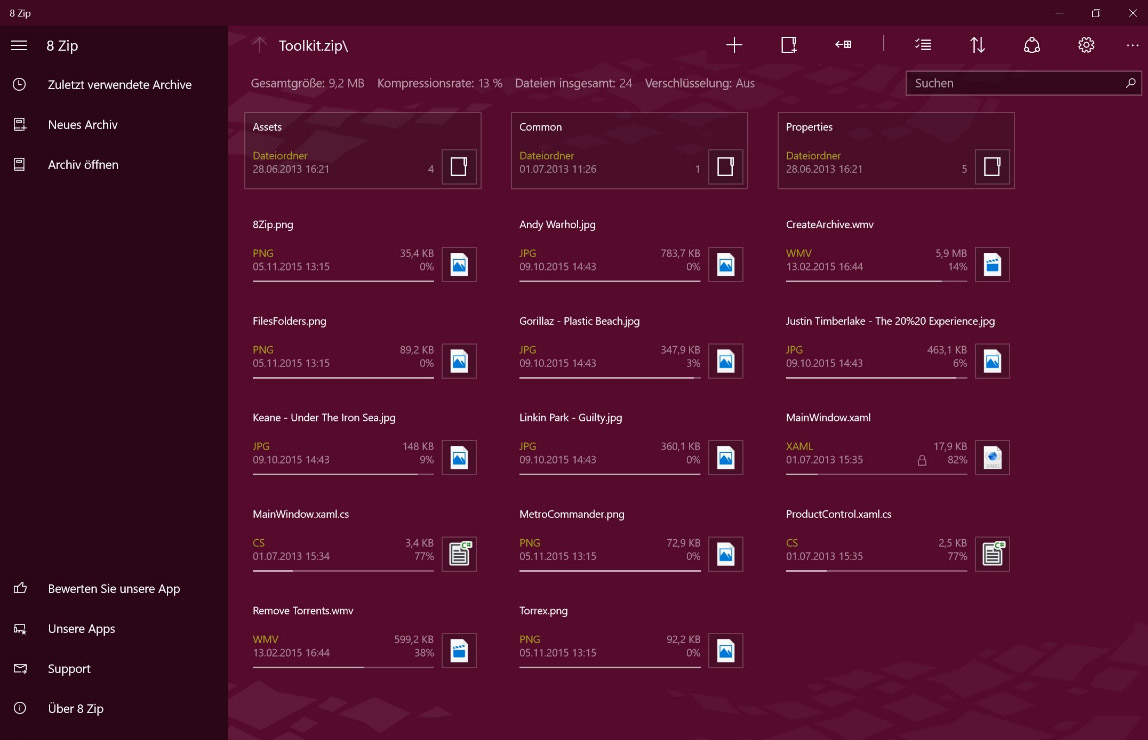Click the Linkin Park - Guilty.jpg icon
Image resolution: width=1148 pixels, height=740 pixels.
[726, 457]
